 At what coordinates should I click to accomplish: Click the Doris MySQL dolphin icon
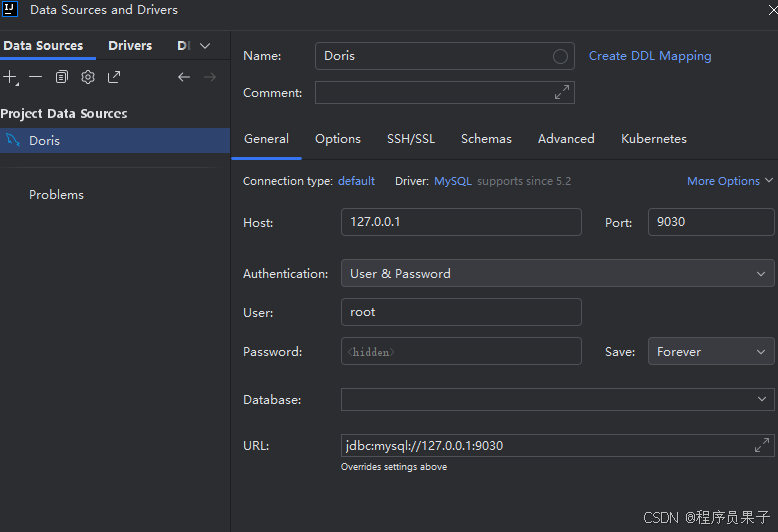13,140
